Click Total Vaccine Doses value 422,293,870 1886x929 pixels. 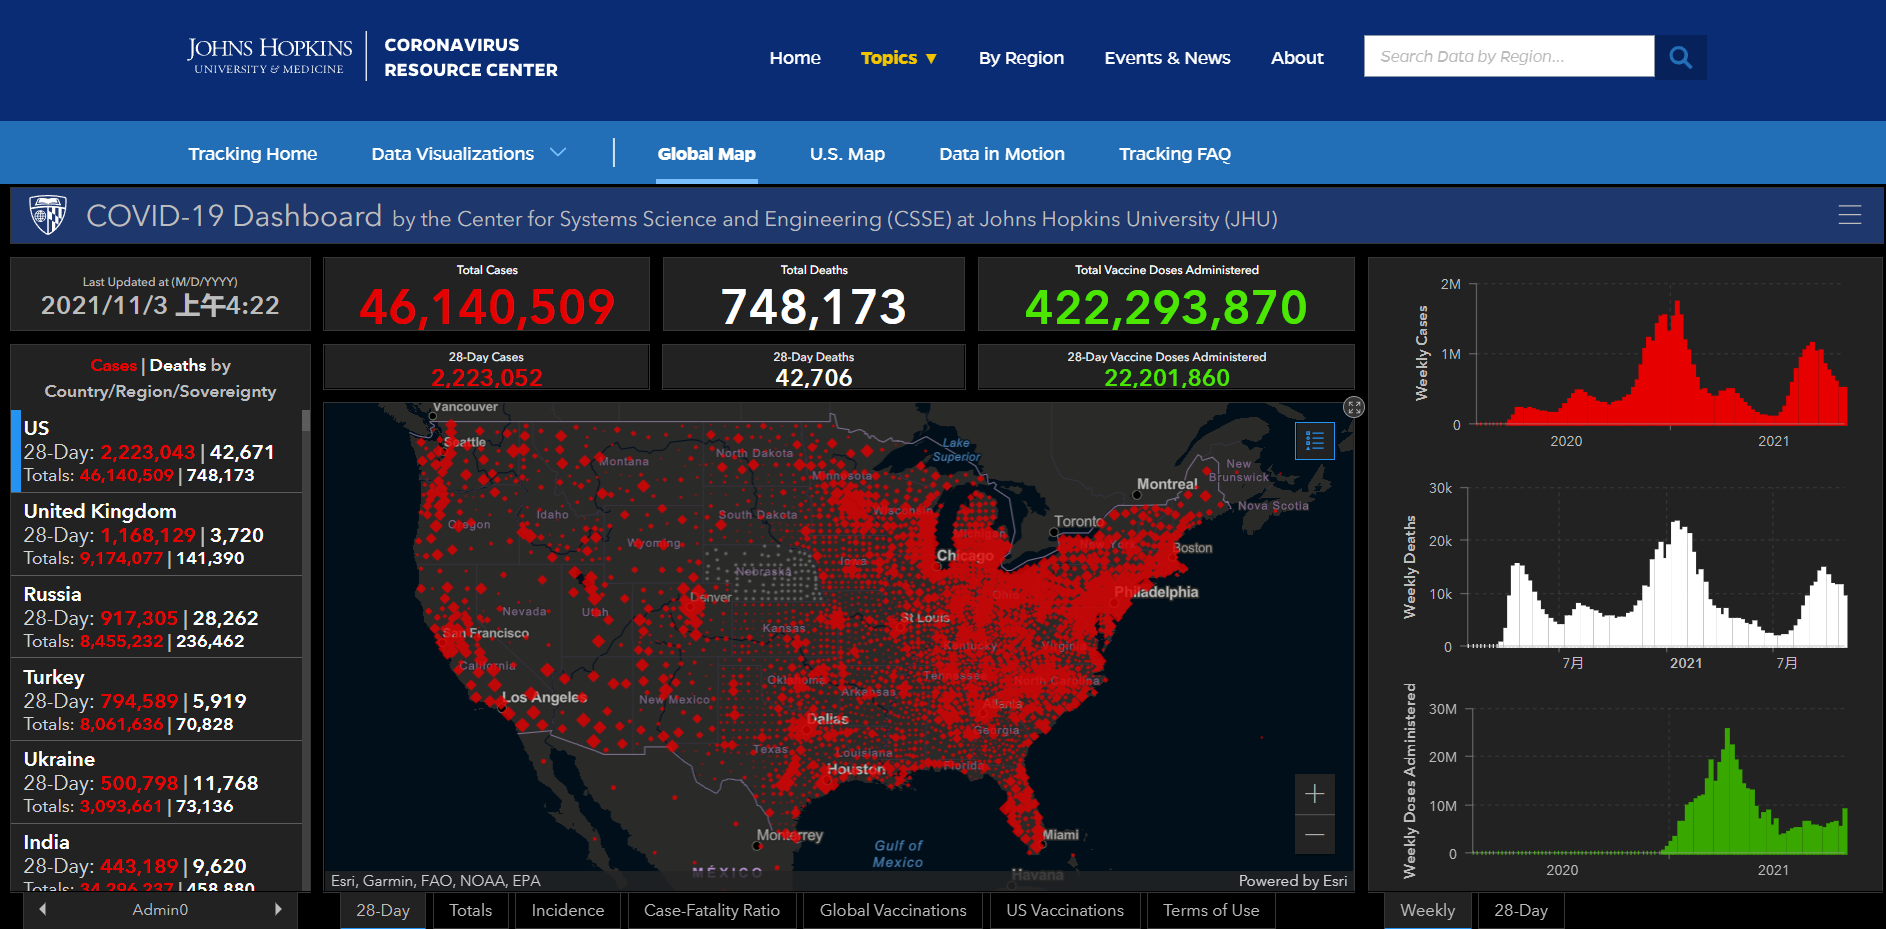(1166, 306)
